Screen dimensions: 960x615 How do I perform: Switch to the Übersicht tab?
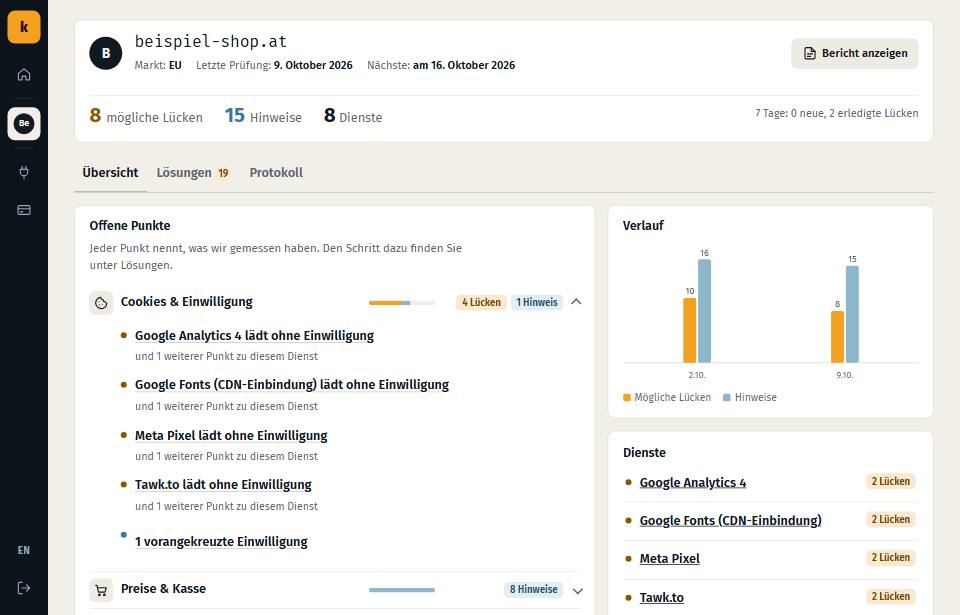click(x=110, y=173)
